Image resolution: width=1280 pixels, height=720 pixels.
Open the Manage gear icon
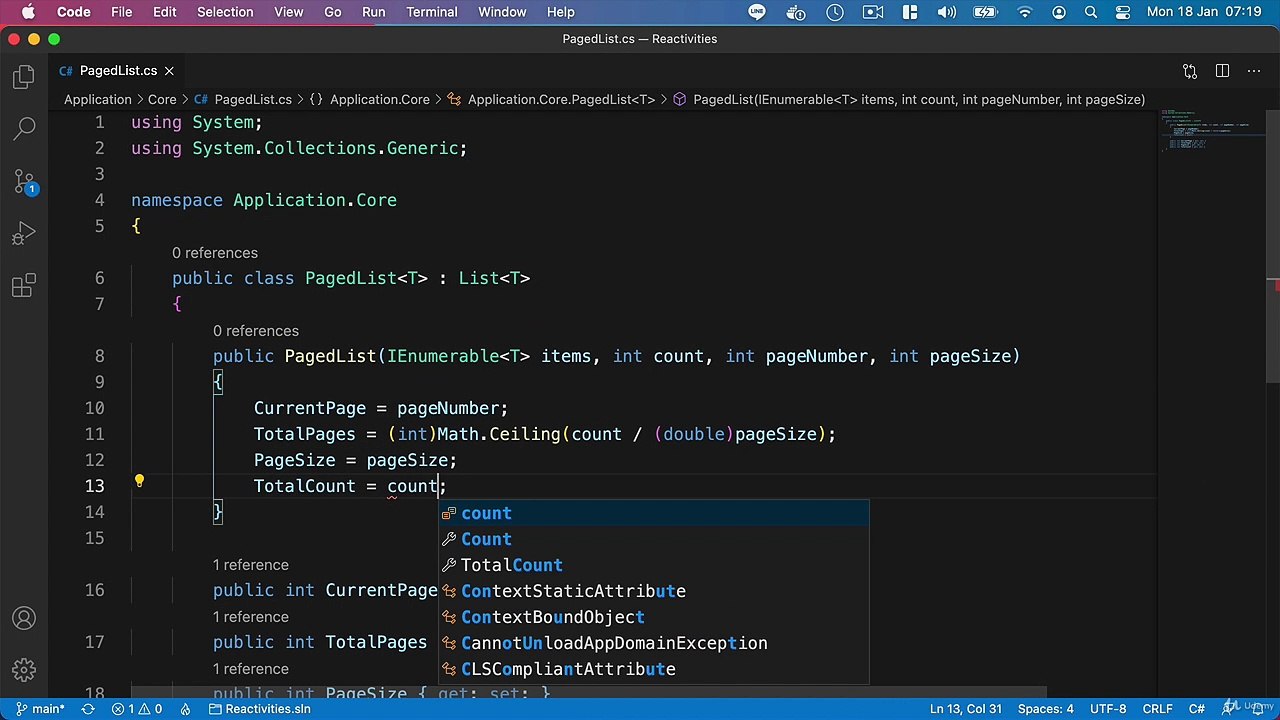[x=24, y=670]
